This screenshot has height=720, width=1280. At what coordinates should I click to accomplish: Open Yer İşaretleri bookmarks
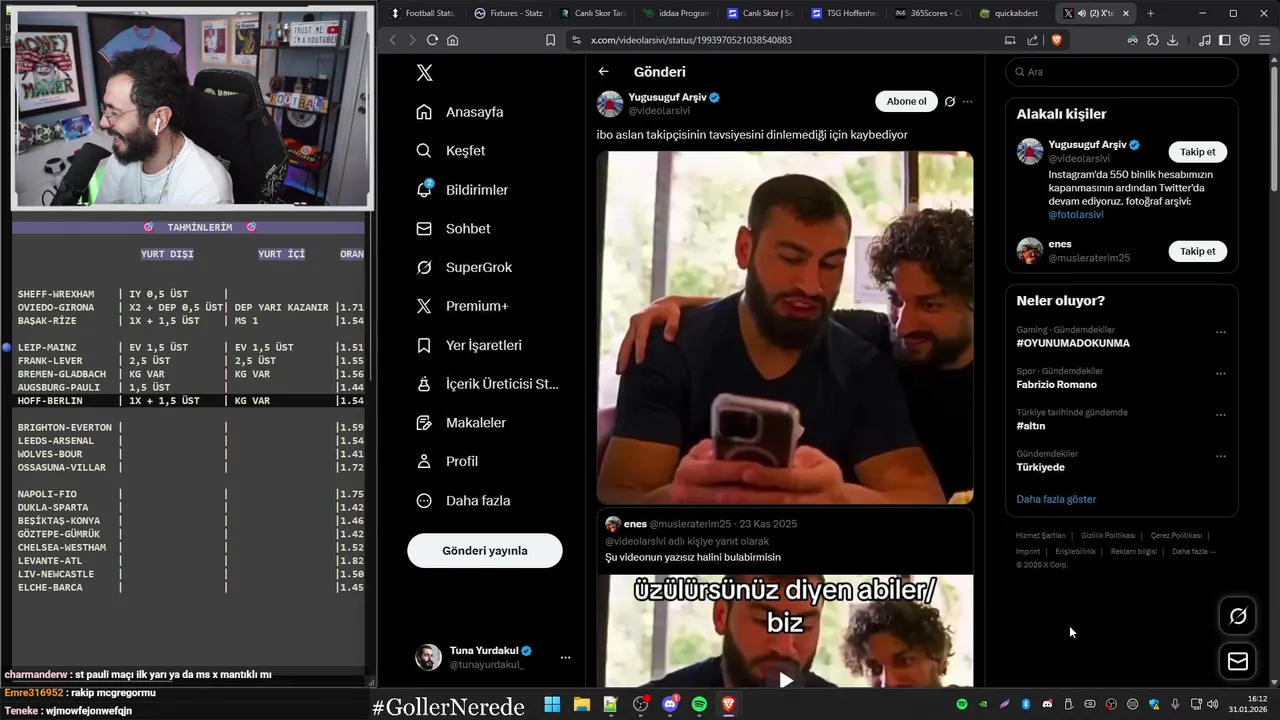click(469, 345)
